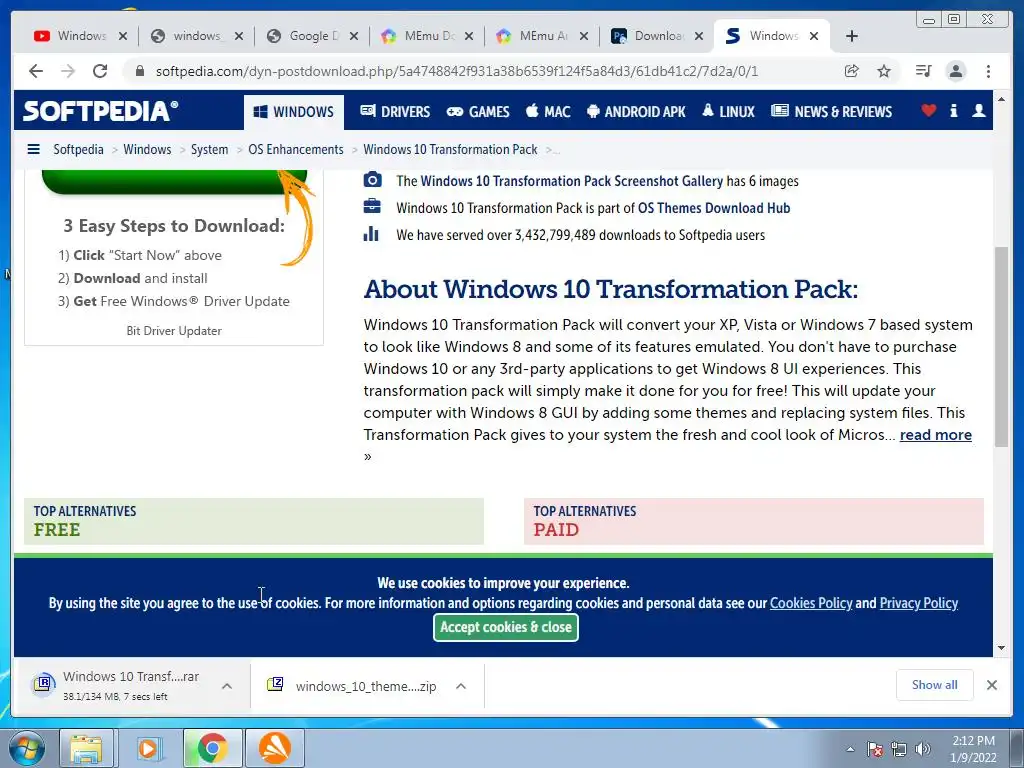Open the MAC section
Viewport: 1024px width, 768px height.
[549, 112]
